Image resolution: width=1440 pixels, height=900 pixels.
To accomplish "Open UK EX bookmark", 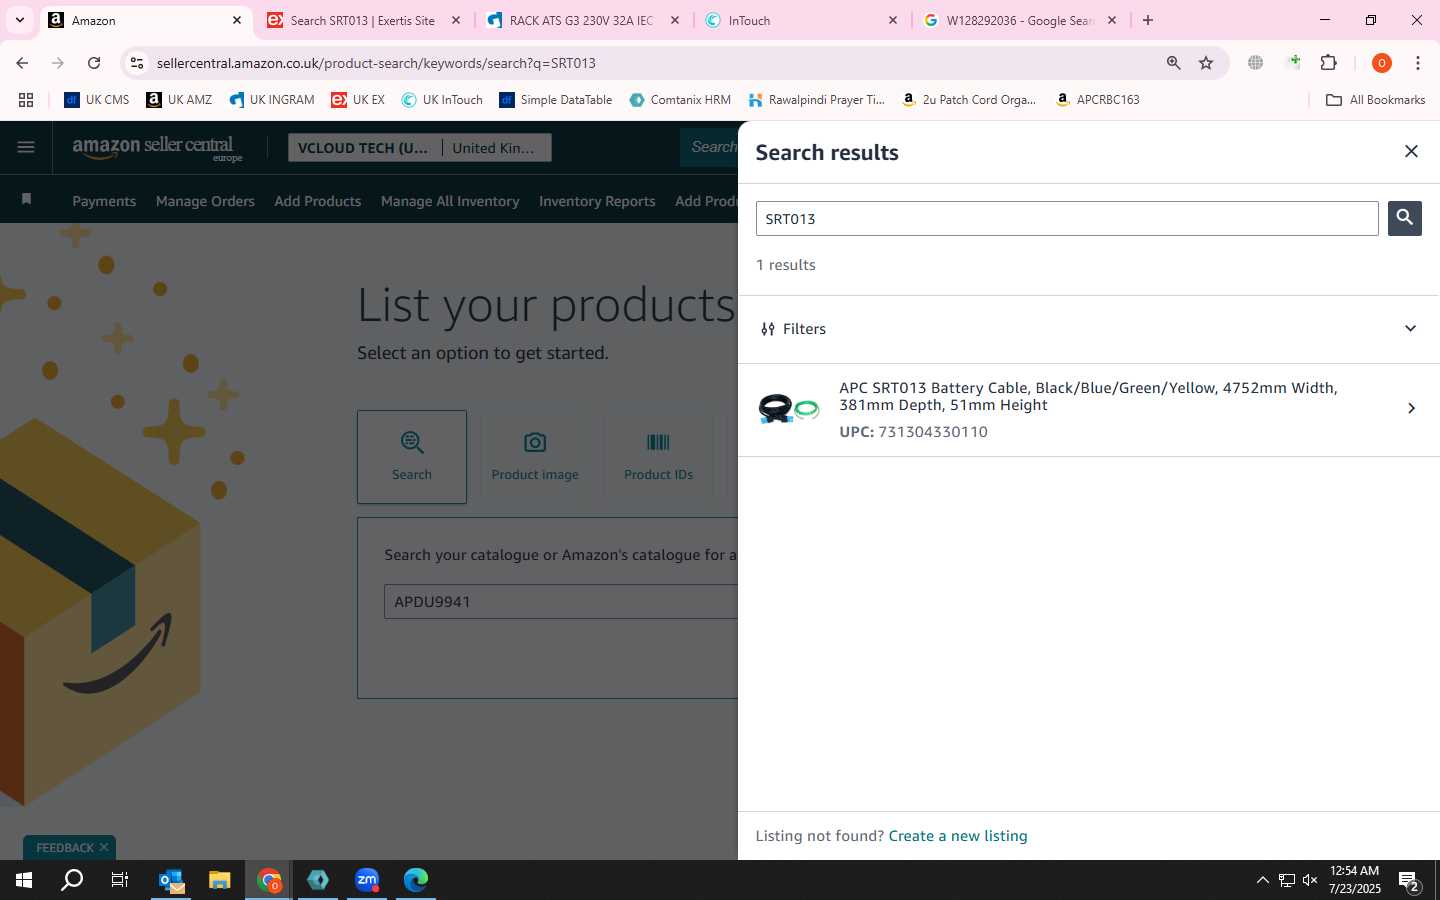I will point(358,100).
